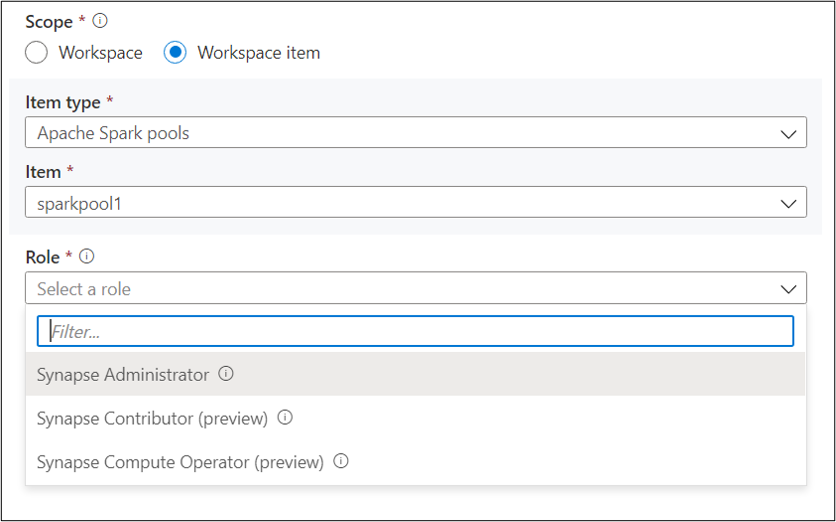Choose Synapse Contributor (preview) role option
836x522 pixels.
click(x=152, y=418)
